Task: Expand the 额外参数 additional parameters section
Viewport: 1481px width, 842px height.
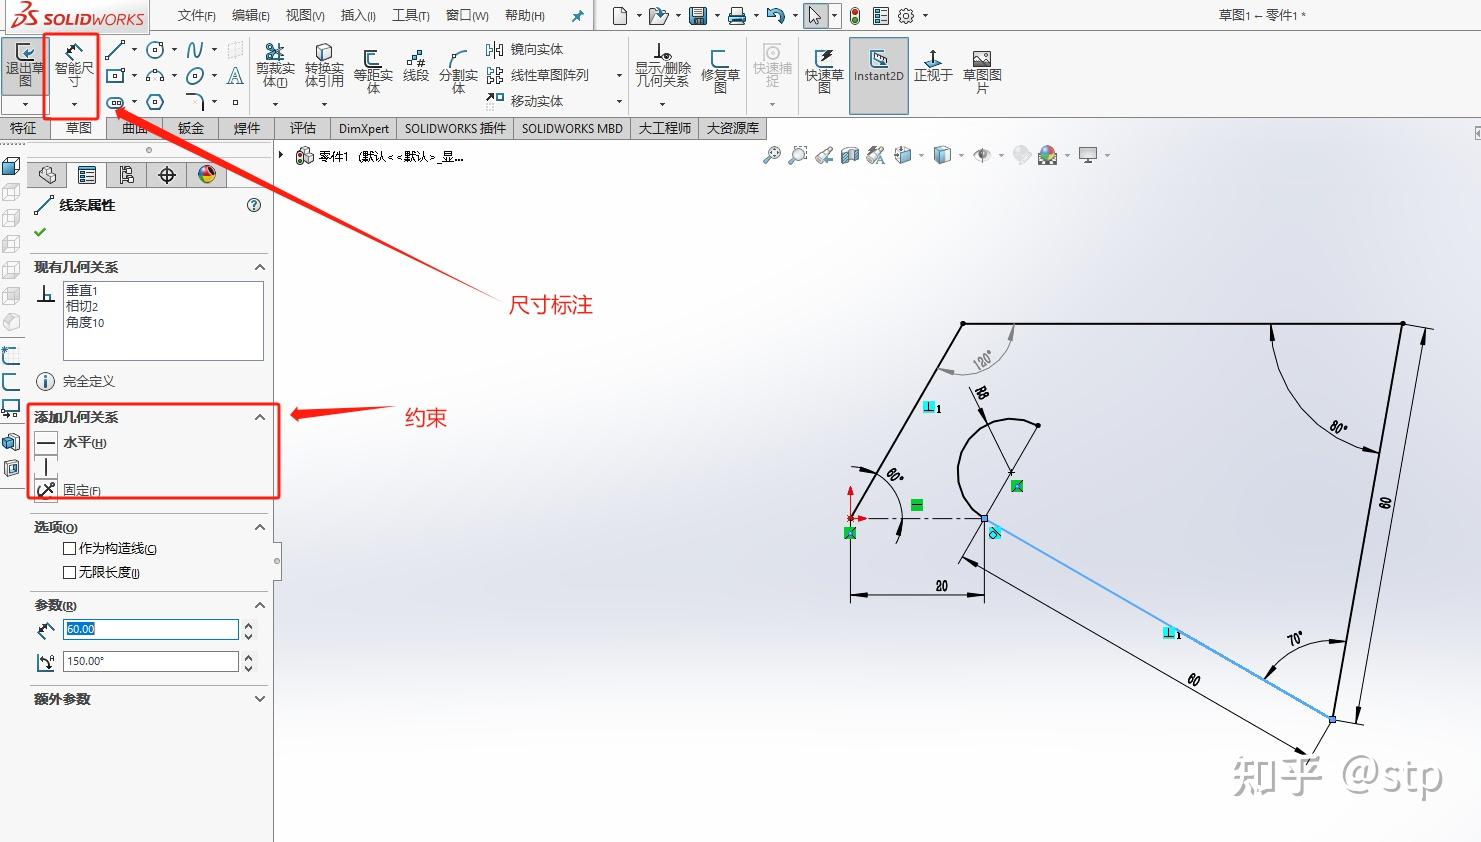Action: tap(259, 699)
